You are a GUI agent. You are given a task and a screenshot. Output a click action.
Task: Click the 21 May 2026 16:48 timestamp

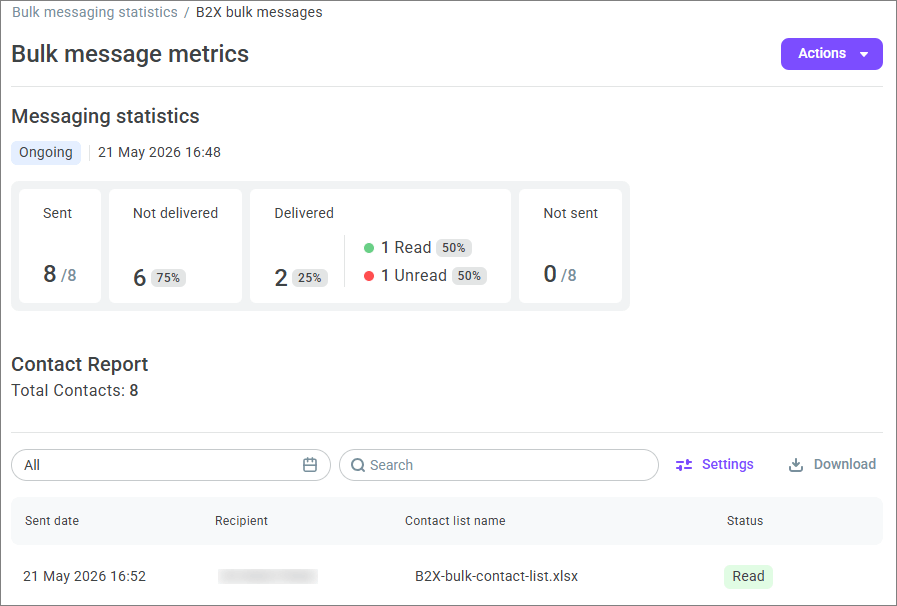tap(159, 152)
